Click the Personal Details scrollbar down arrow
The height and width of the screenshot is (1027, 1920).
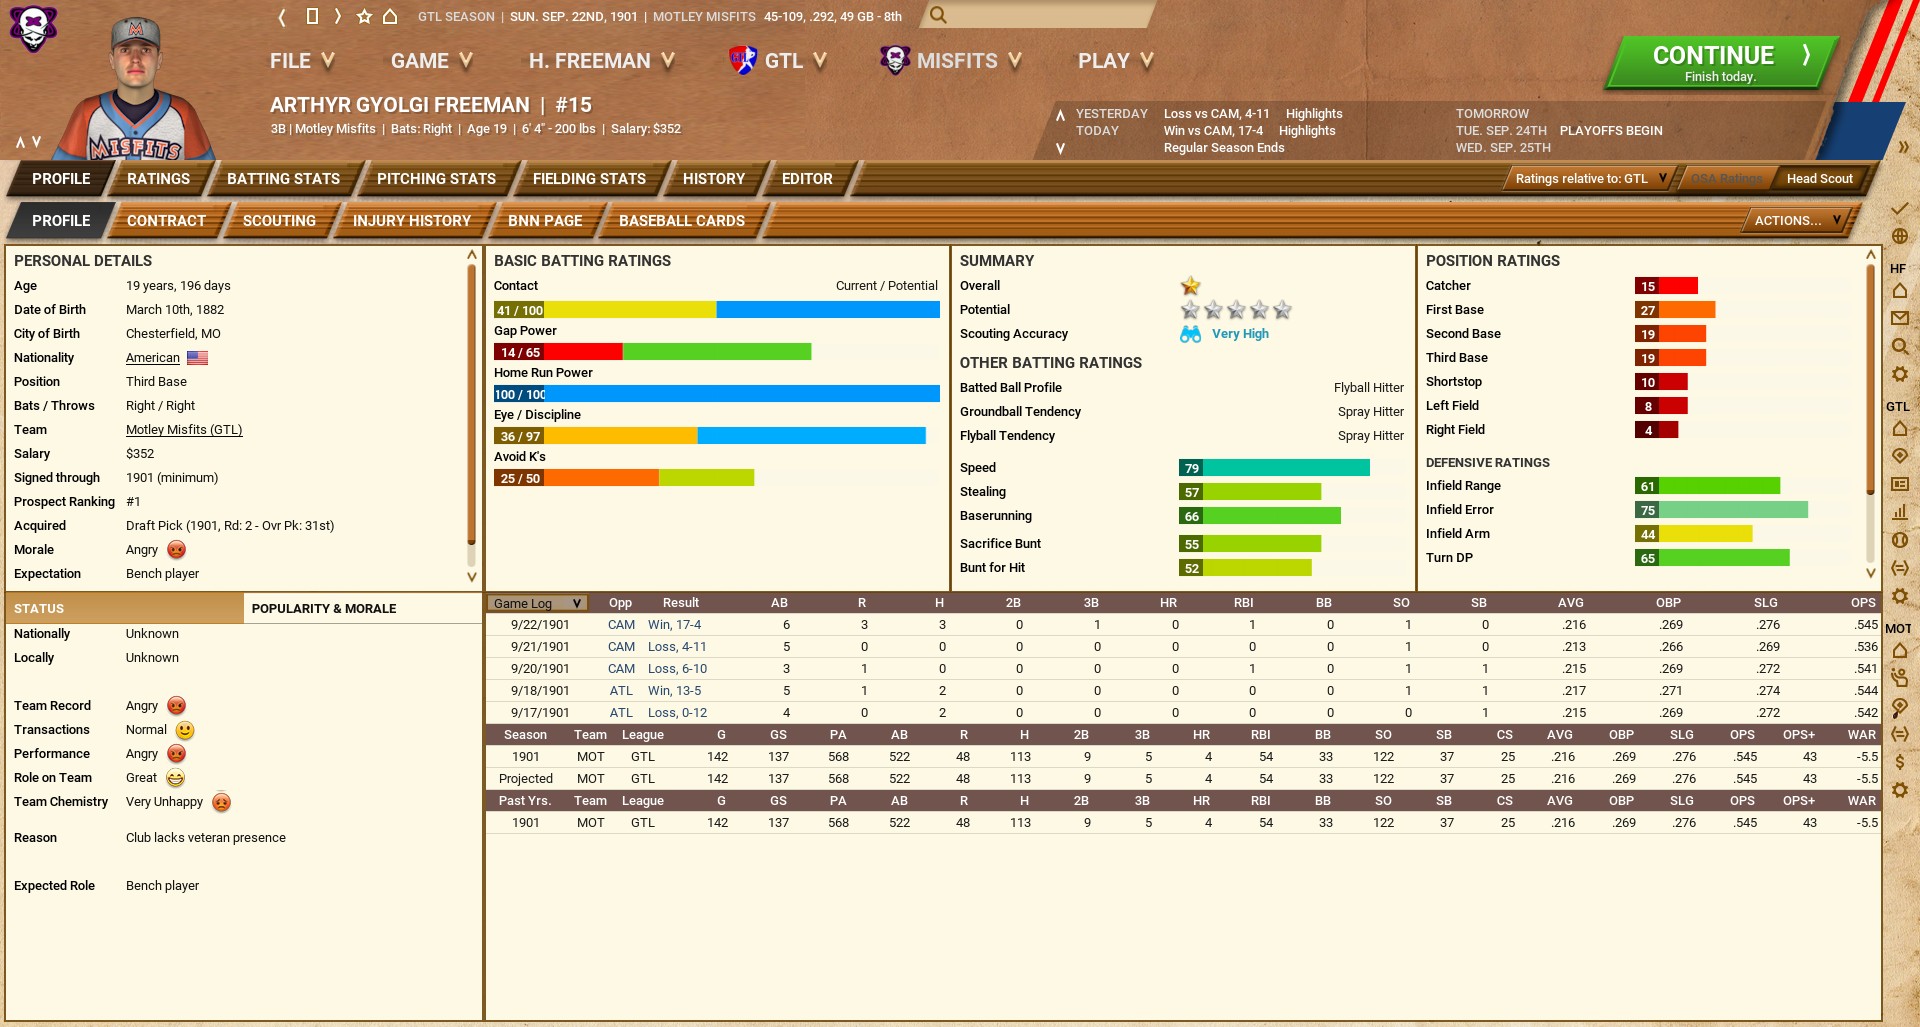pos(472,577)
